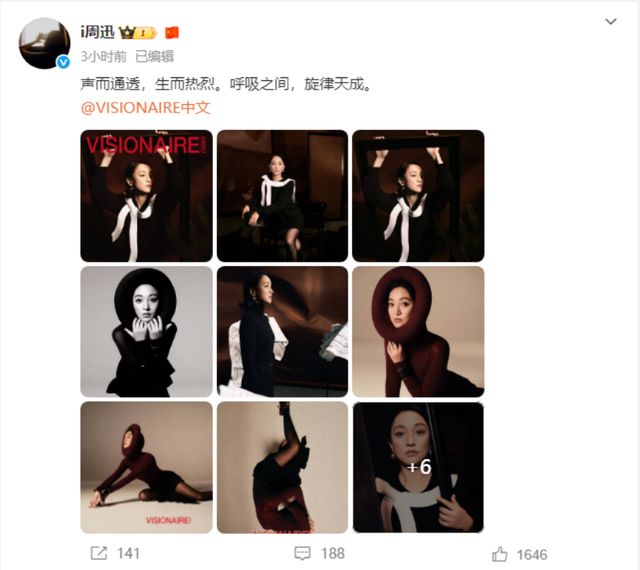Click the blue verified badge on avatar

click(x=63, y=62)
